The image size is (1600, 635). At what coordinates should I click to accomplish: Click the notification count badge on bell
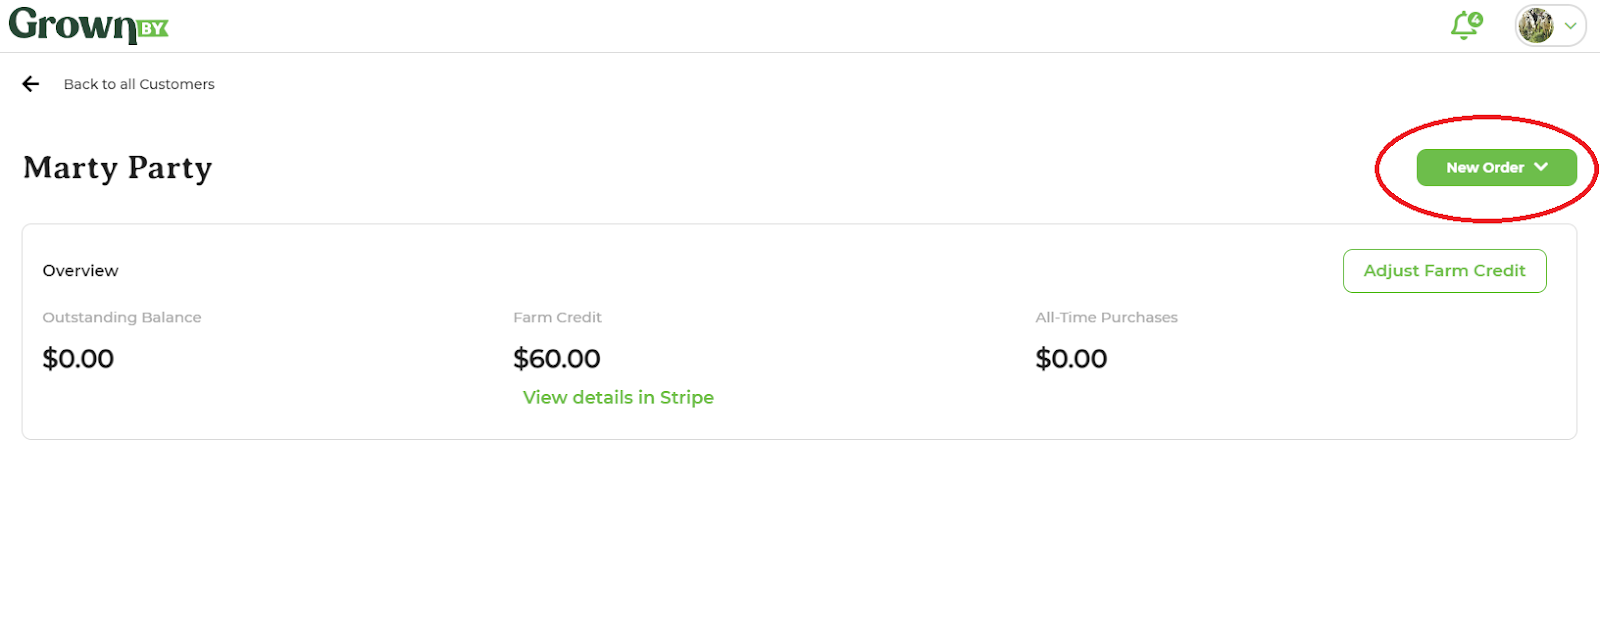(x=1476, y=19)
